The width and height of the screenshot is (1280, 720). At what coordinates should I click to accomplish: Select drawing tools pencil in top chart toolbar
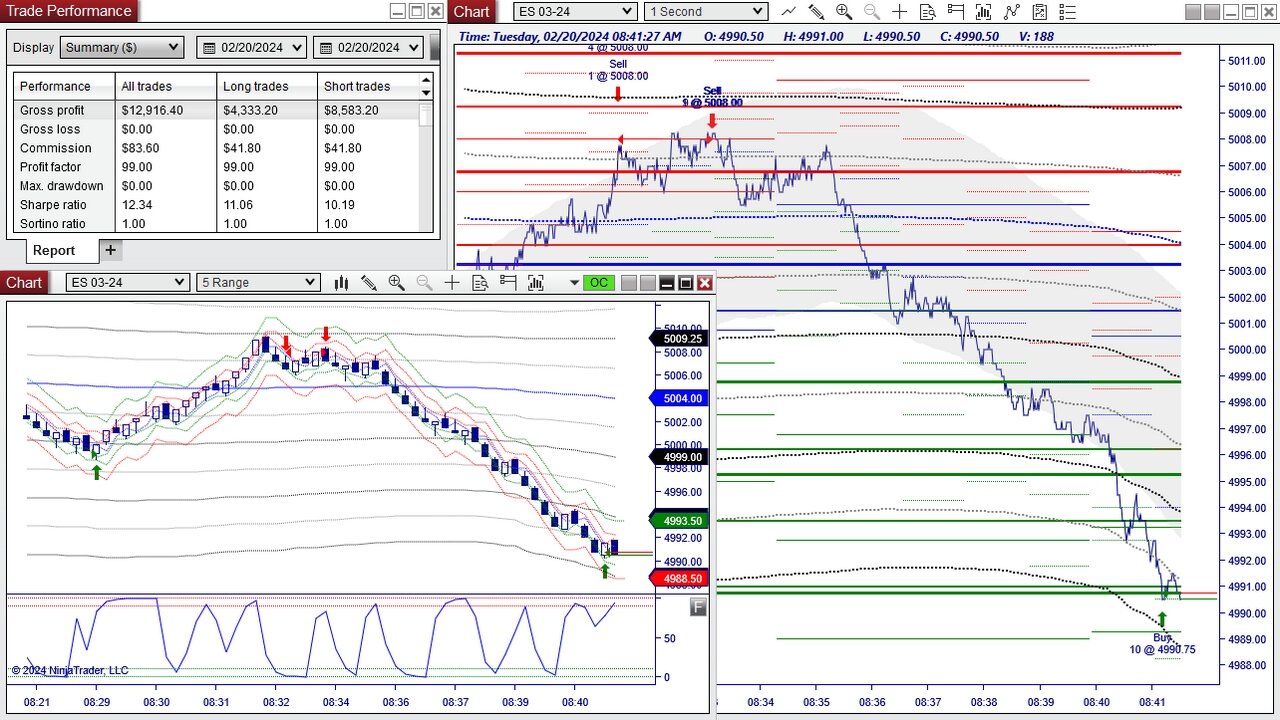pyautogui.click(x=816, y=12)
